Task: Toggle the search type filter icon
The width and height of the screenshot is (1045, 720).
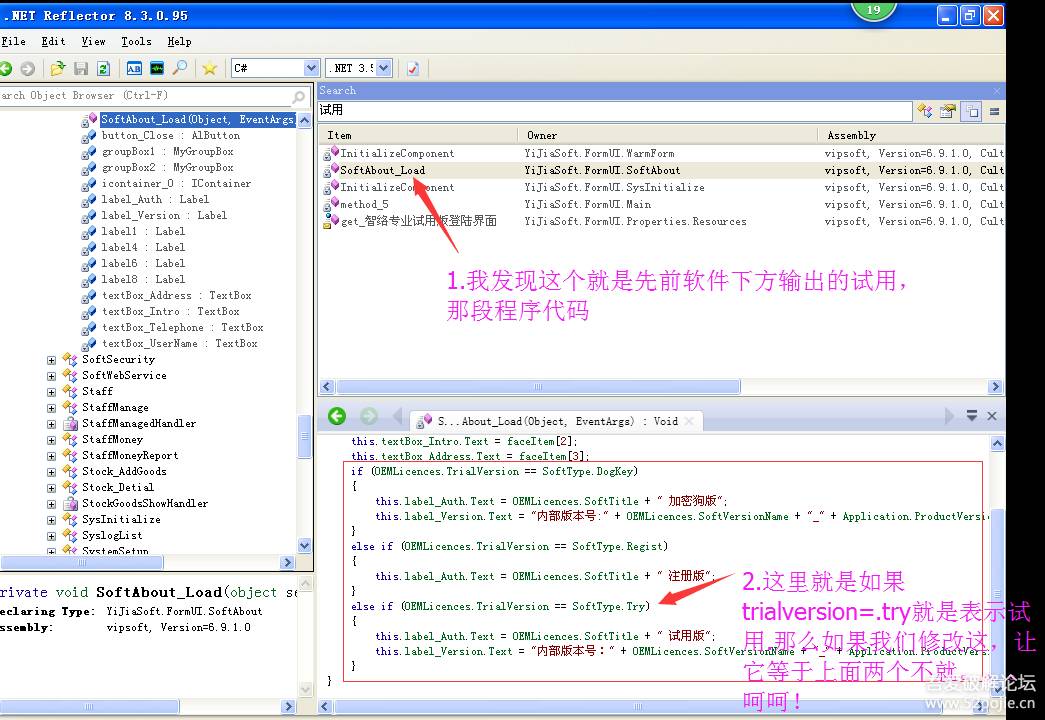Action: pos(925,111)
